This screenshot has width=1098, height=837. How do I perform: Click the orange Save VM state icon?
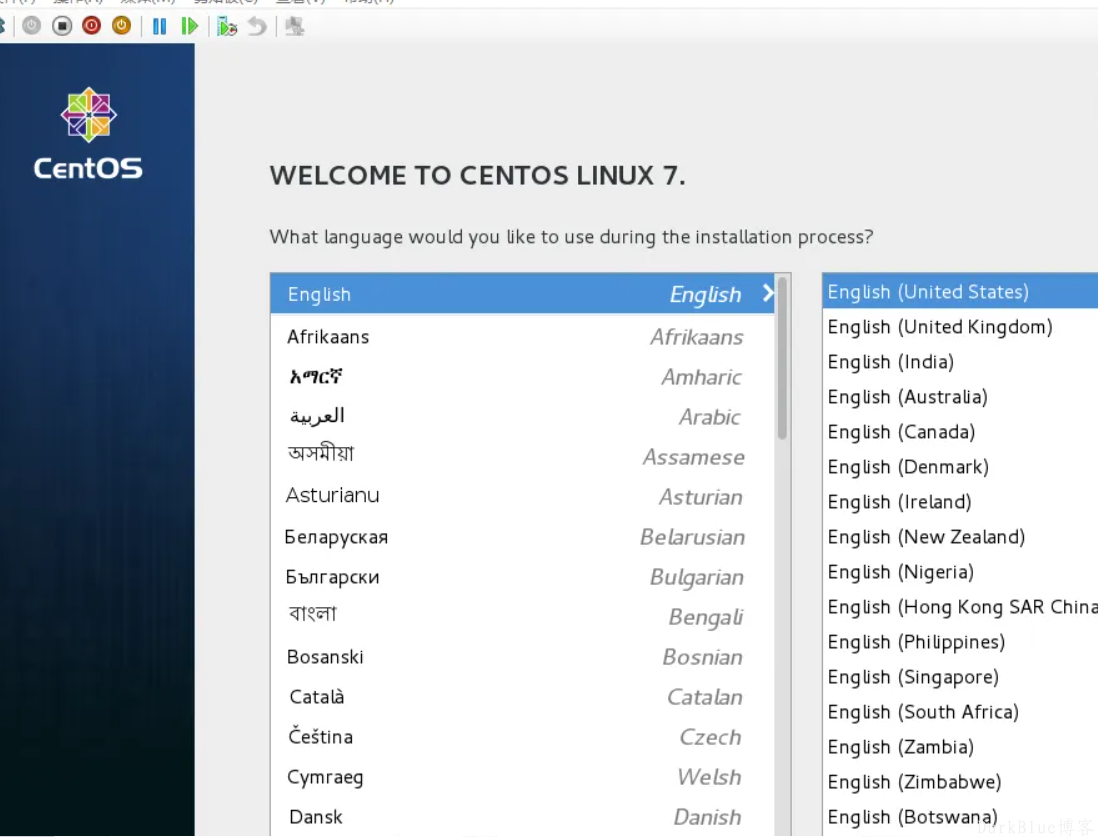(121, 26)
